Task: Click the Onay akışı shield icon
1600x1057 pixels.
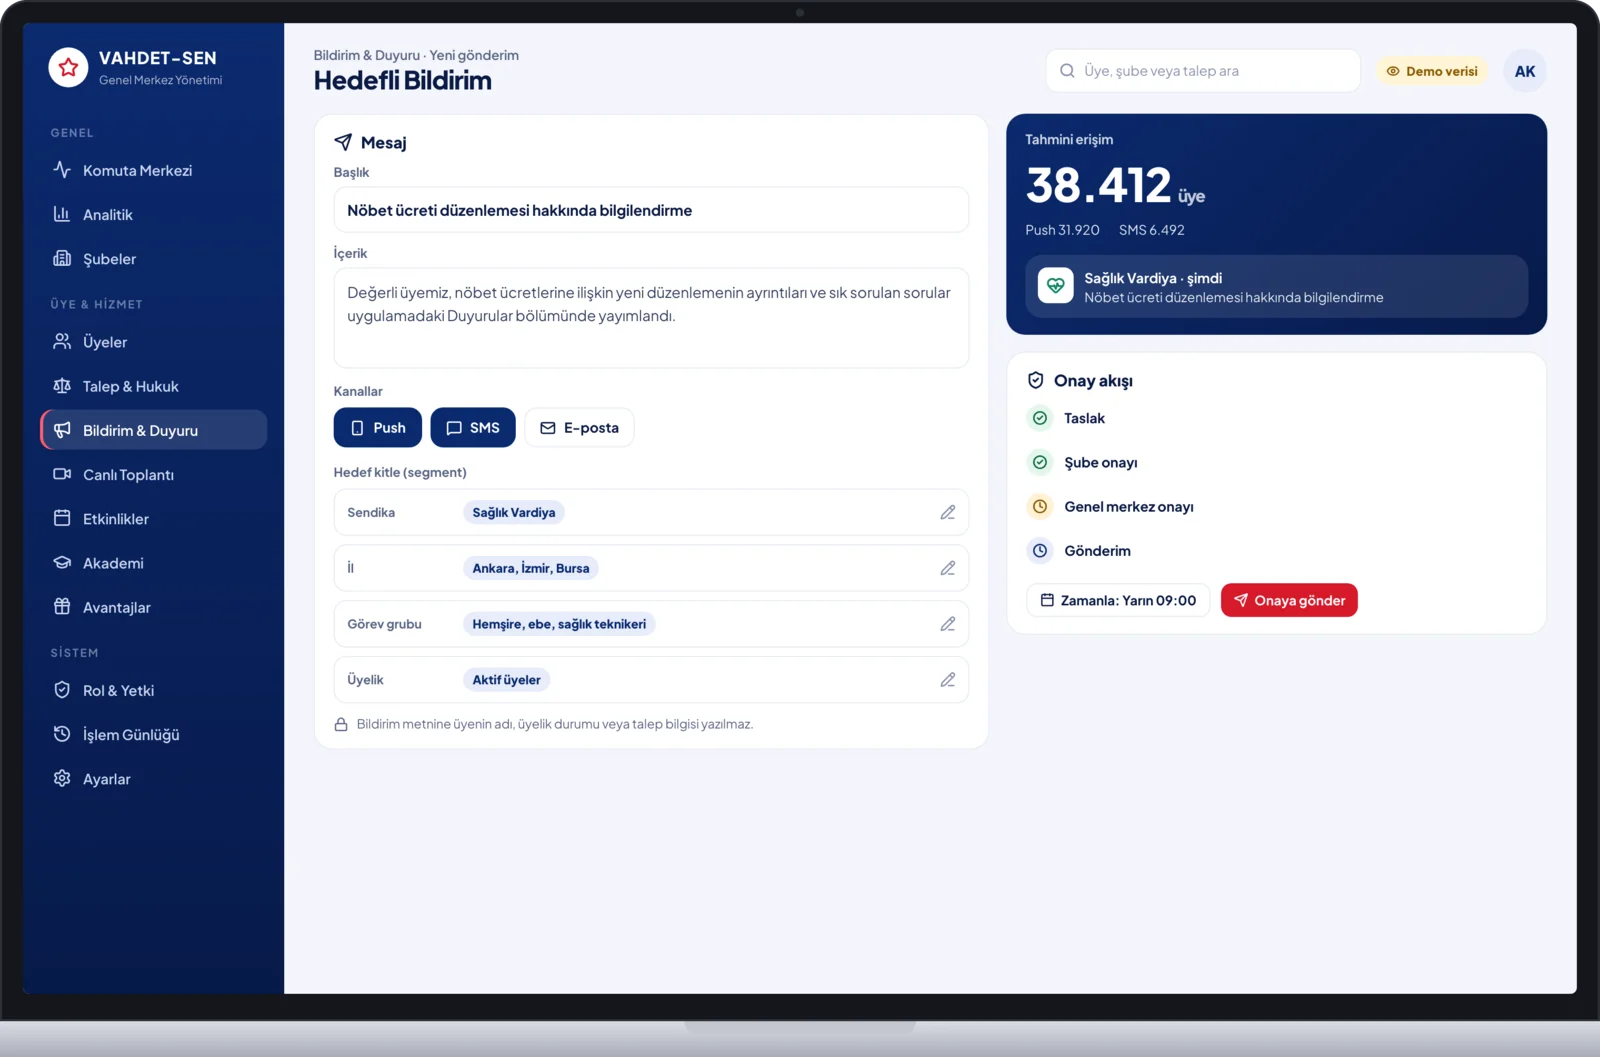Action: (1036, 380)
